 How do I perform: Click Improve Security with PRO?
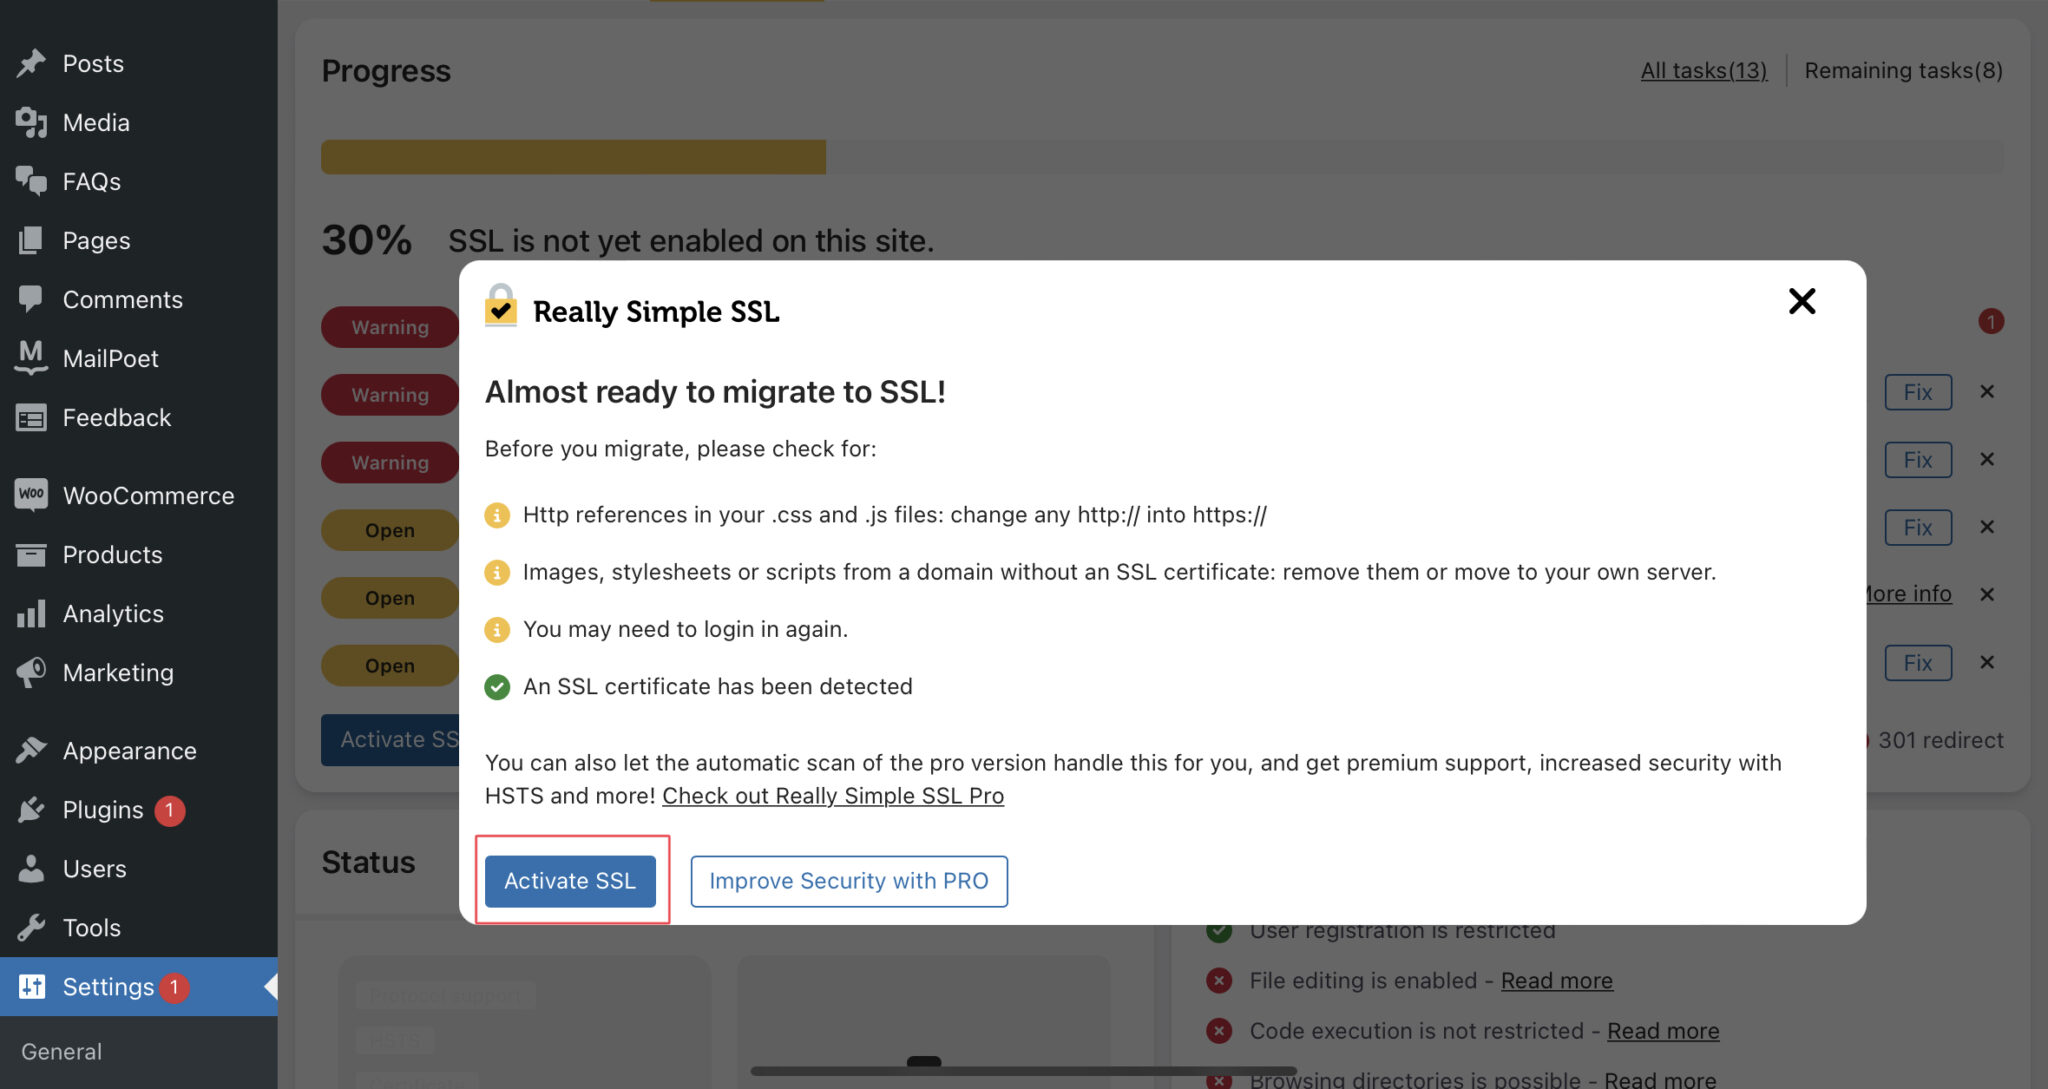(848, 881)
